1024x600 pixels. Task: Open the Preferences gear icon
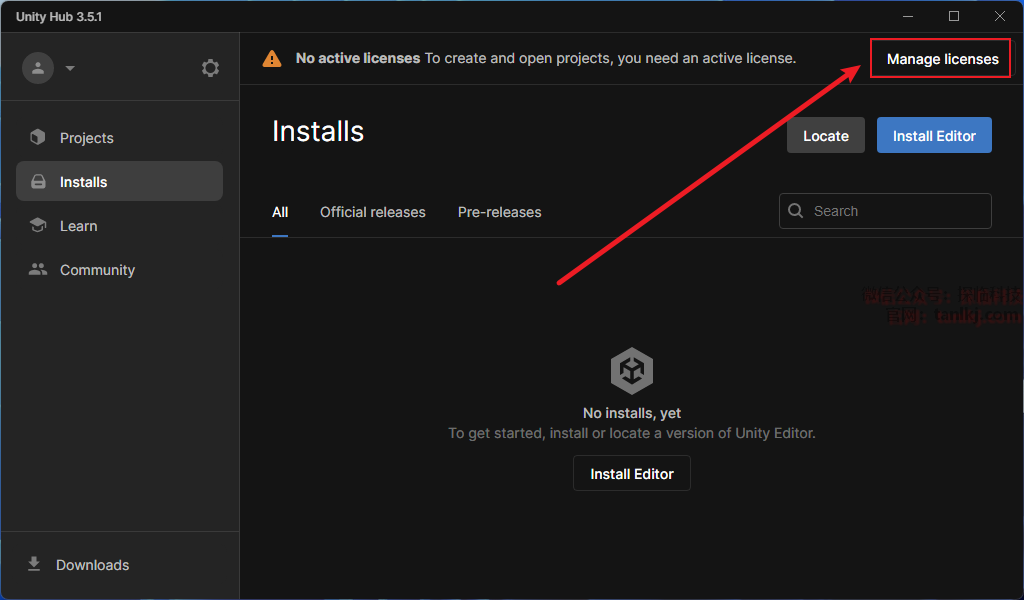pyautogui.click(x=210, y=68)
